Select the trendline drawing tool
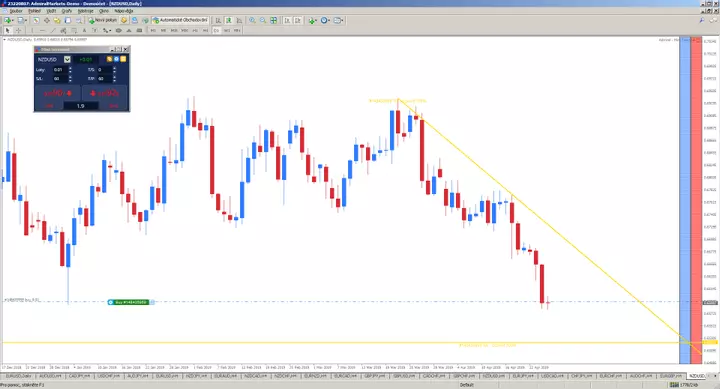 pos(52,30)
